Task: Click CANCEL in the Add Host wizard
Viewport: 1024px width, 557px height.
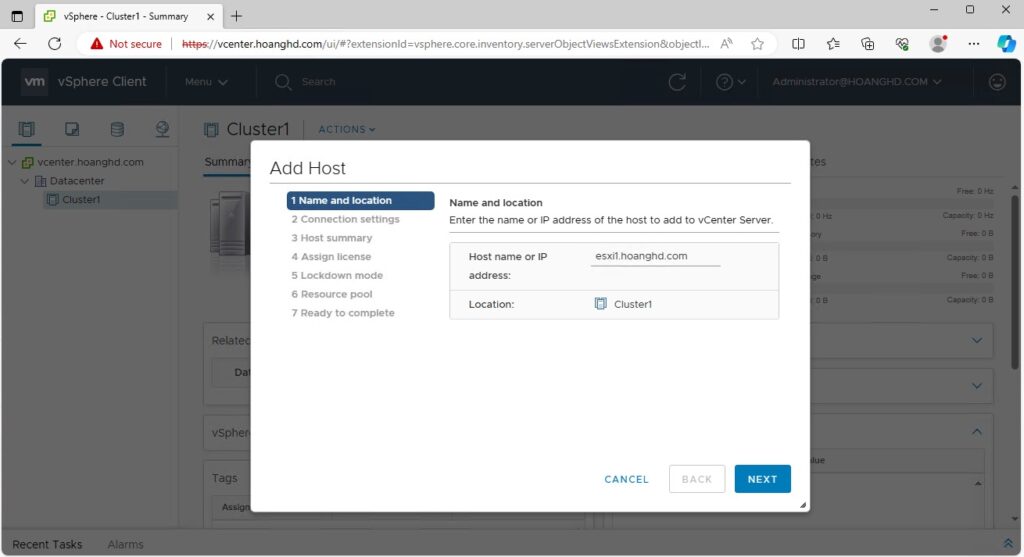Action: pyautogui.click(x=626, y=479)
